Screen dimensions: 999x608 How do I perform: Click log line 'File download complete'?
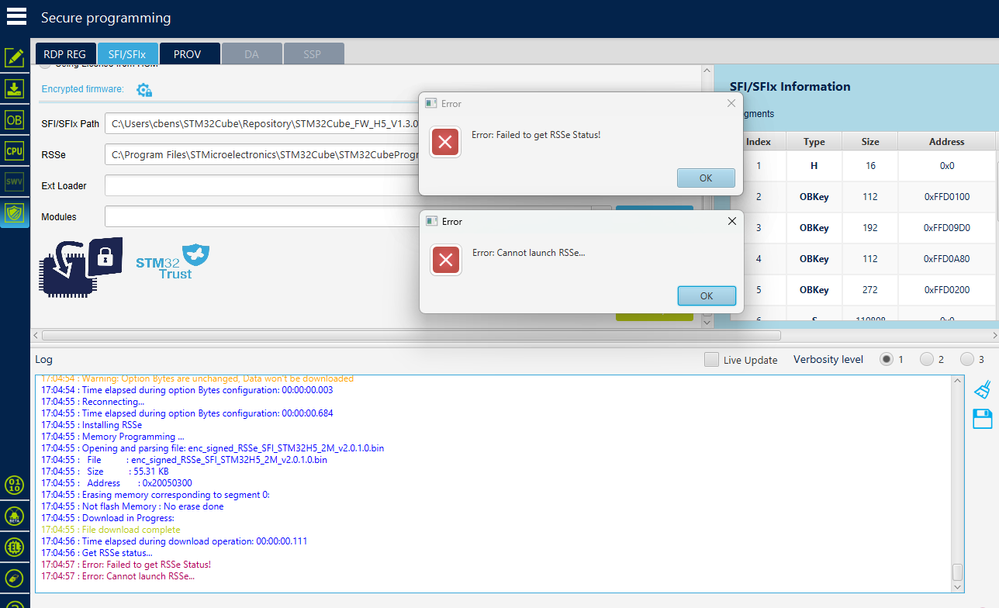pos(111,530)
